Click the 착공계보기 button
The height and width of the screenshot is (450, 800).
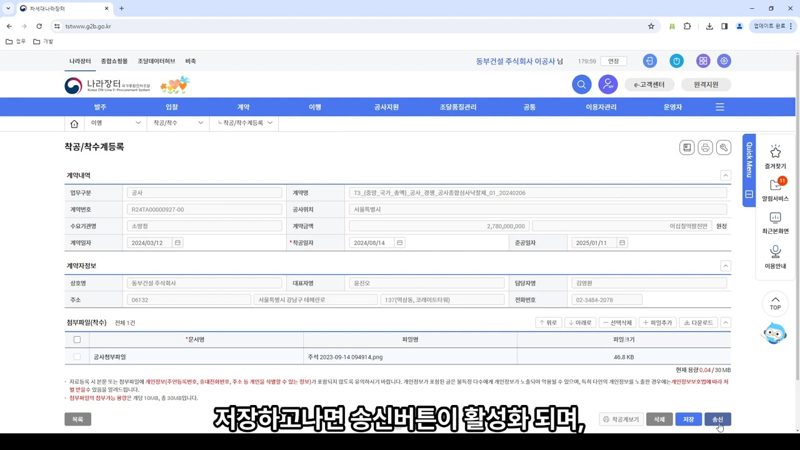click(621, 419)
